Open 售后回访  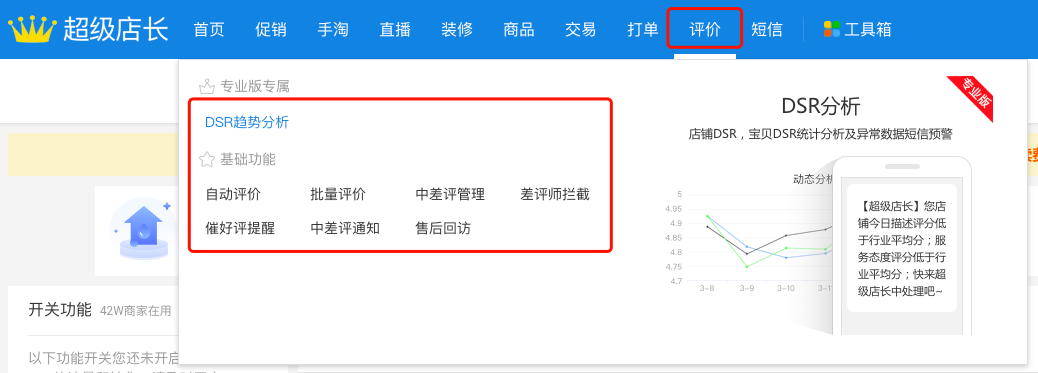coord(443,229)
